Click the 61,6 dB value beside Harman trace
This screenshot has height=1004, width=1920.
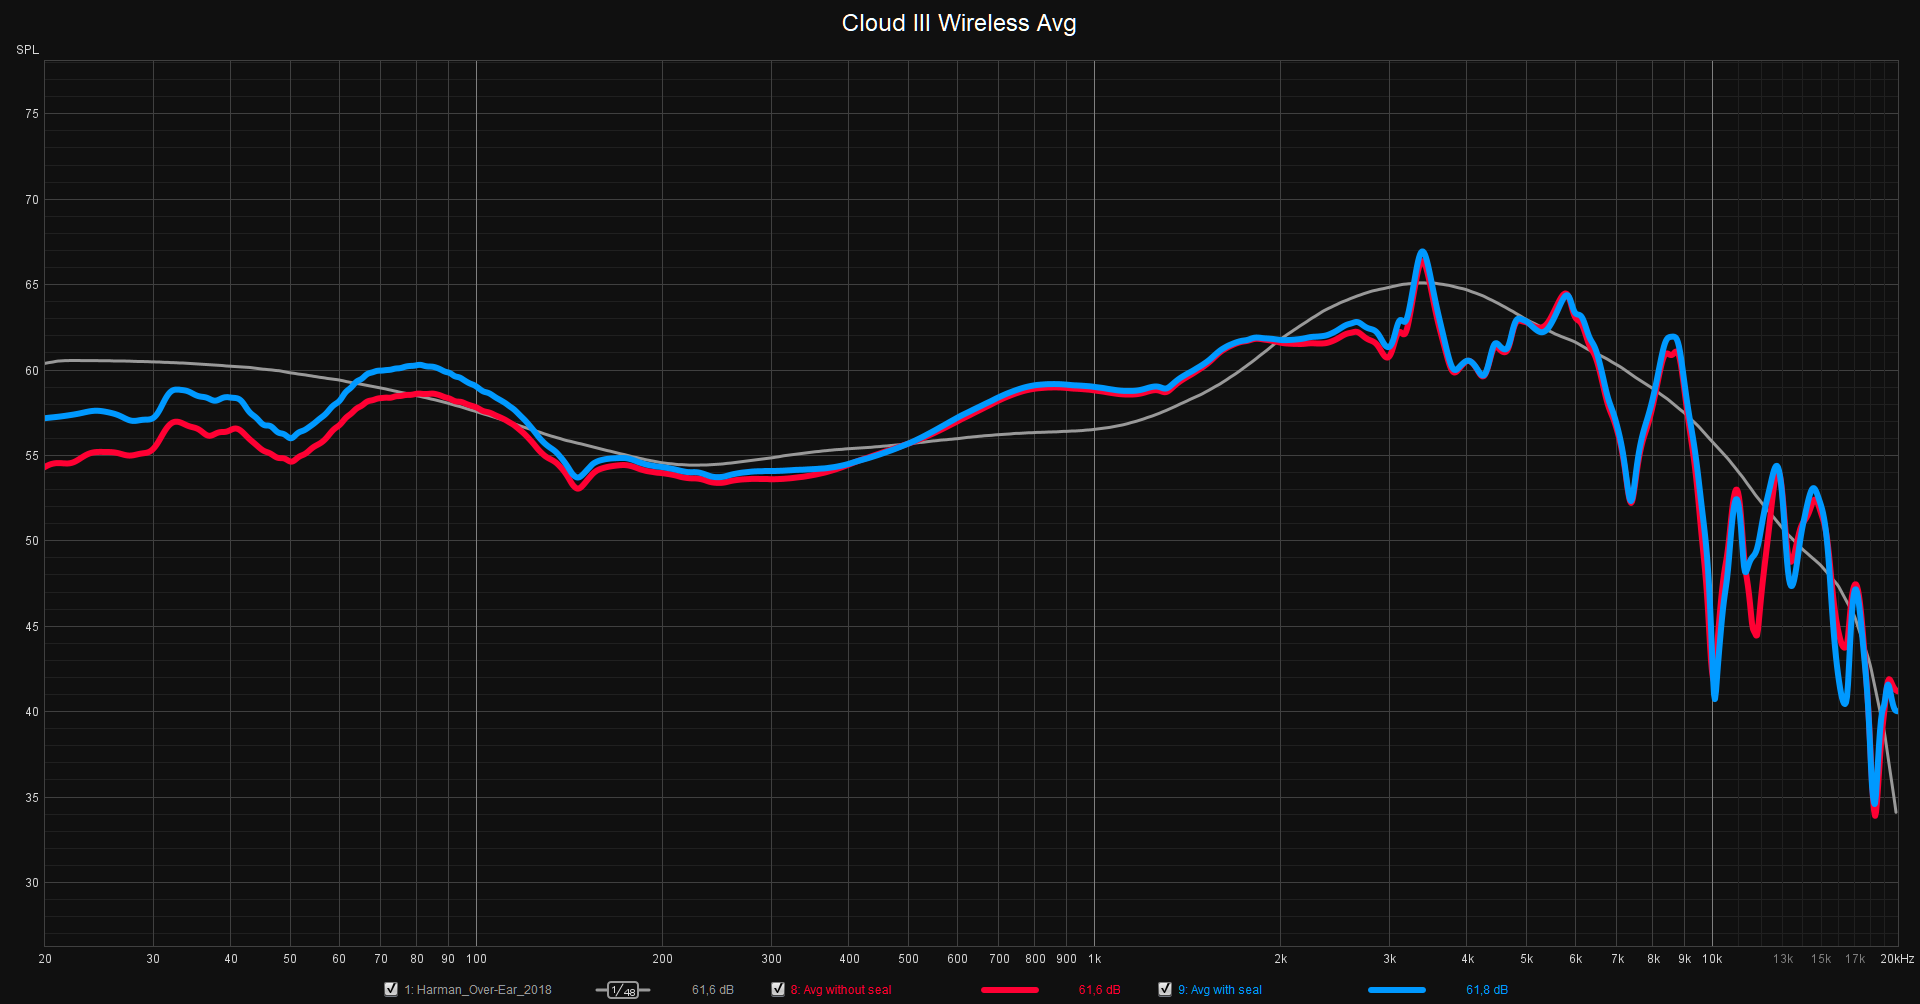pyautogui.click(x=713, y=990)
